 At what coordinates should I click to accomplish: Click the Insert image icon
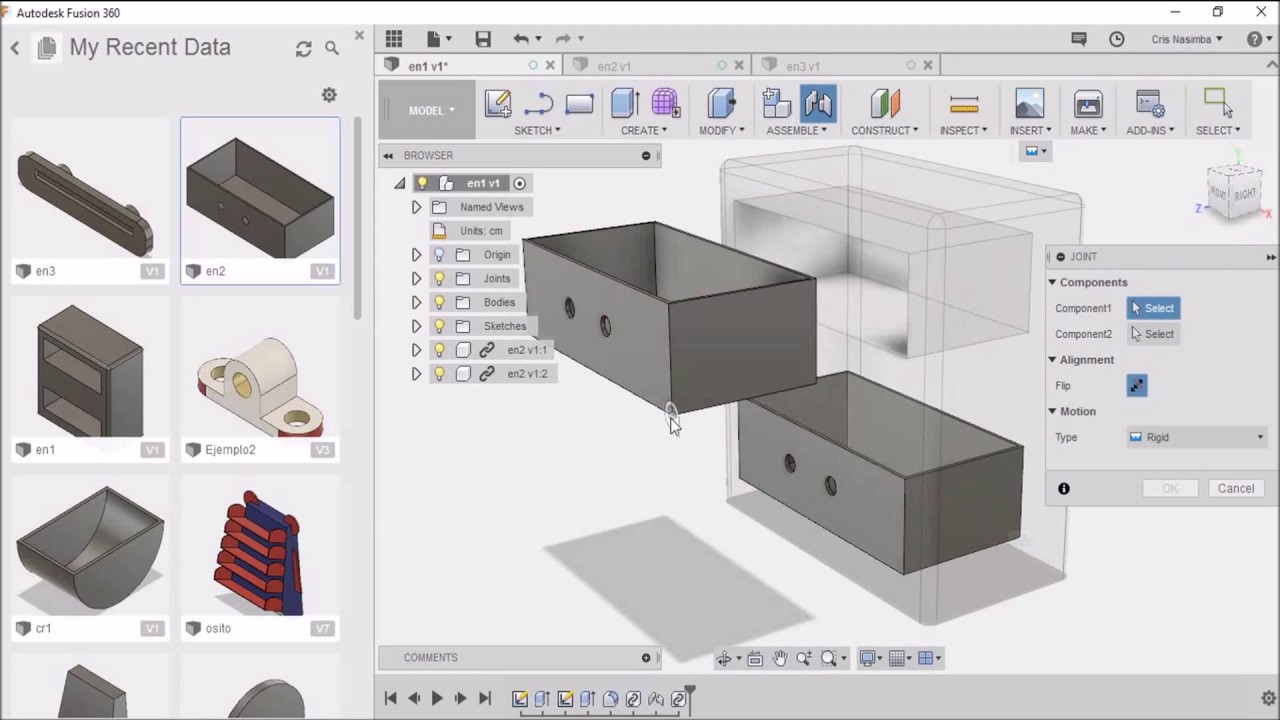pos(1029,104)
